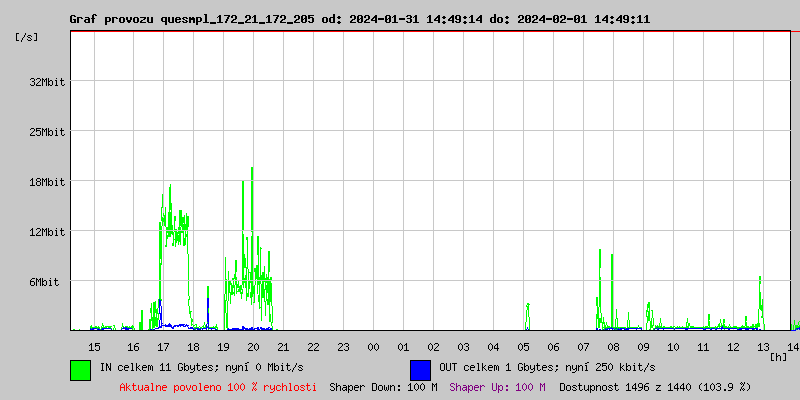Select the 6Mbit y-axis label
The height and width of the screenshot is (400, 800).
click(x=44, y=282)
